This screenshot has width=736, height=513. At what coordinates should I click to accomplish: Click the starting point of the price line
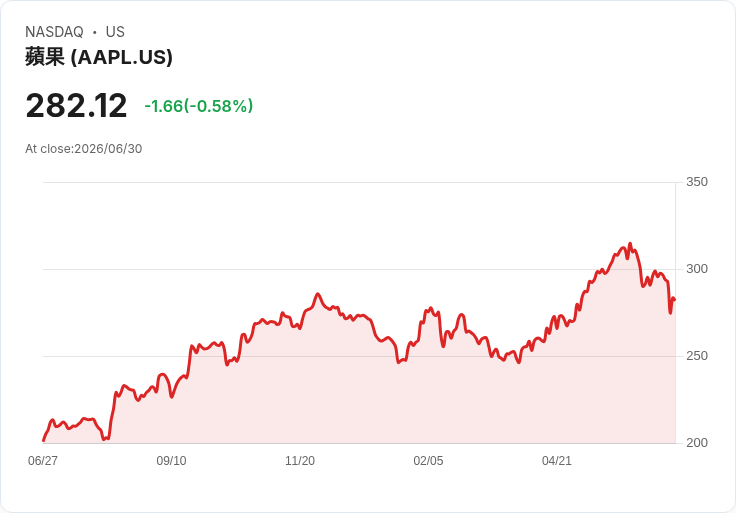[x=44, y=441]
